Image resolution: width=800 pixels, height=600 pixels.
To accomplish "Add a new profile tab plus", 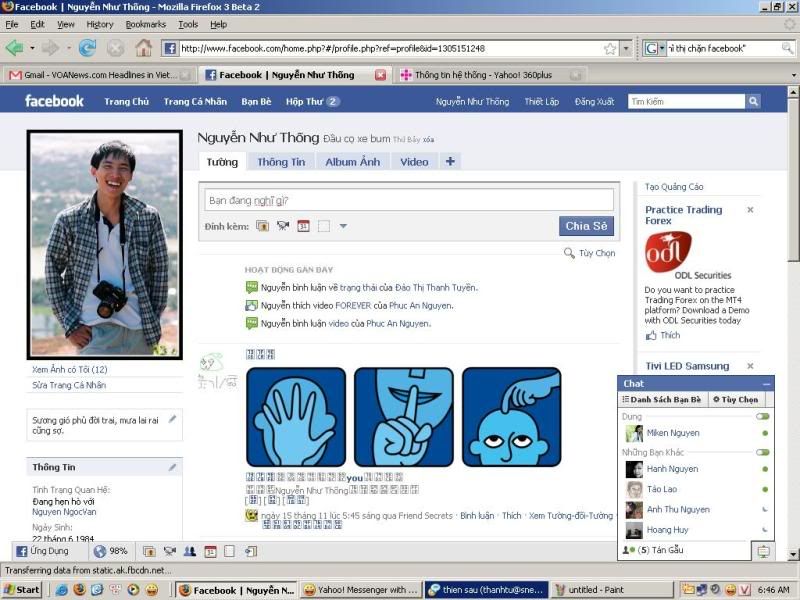I will pyautogui.click(x=450, y=162).
